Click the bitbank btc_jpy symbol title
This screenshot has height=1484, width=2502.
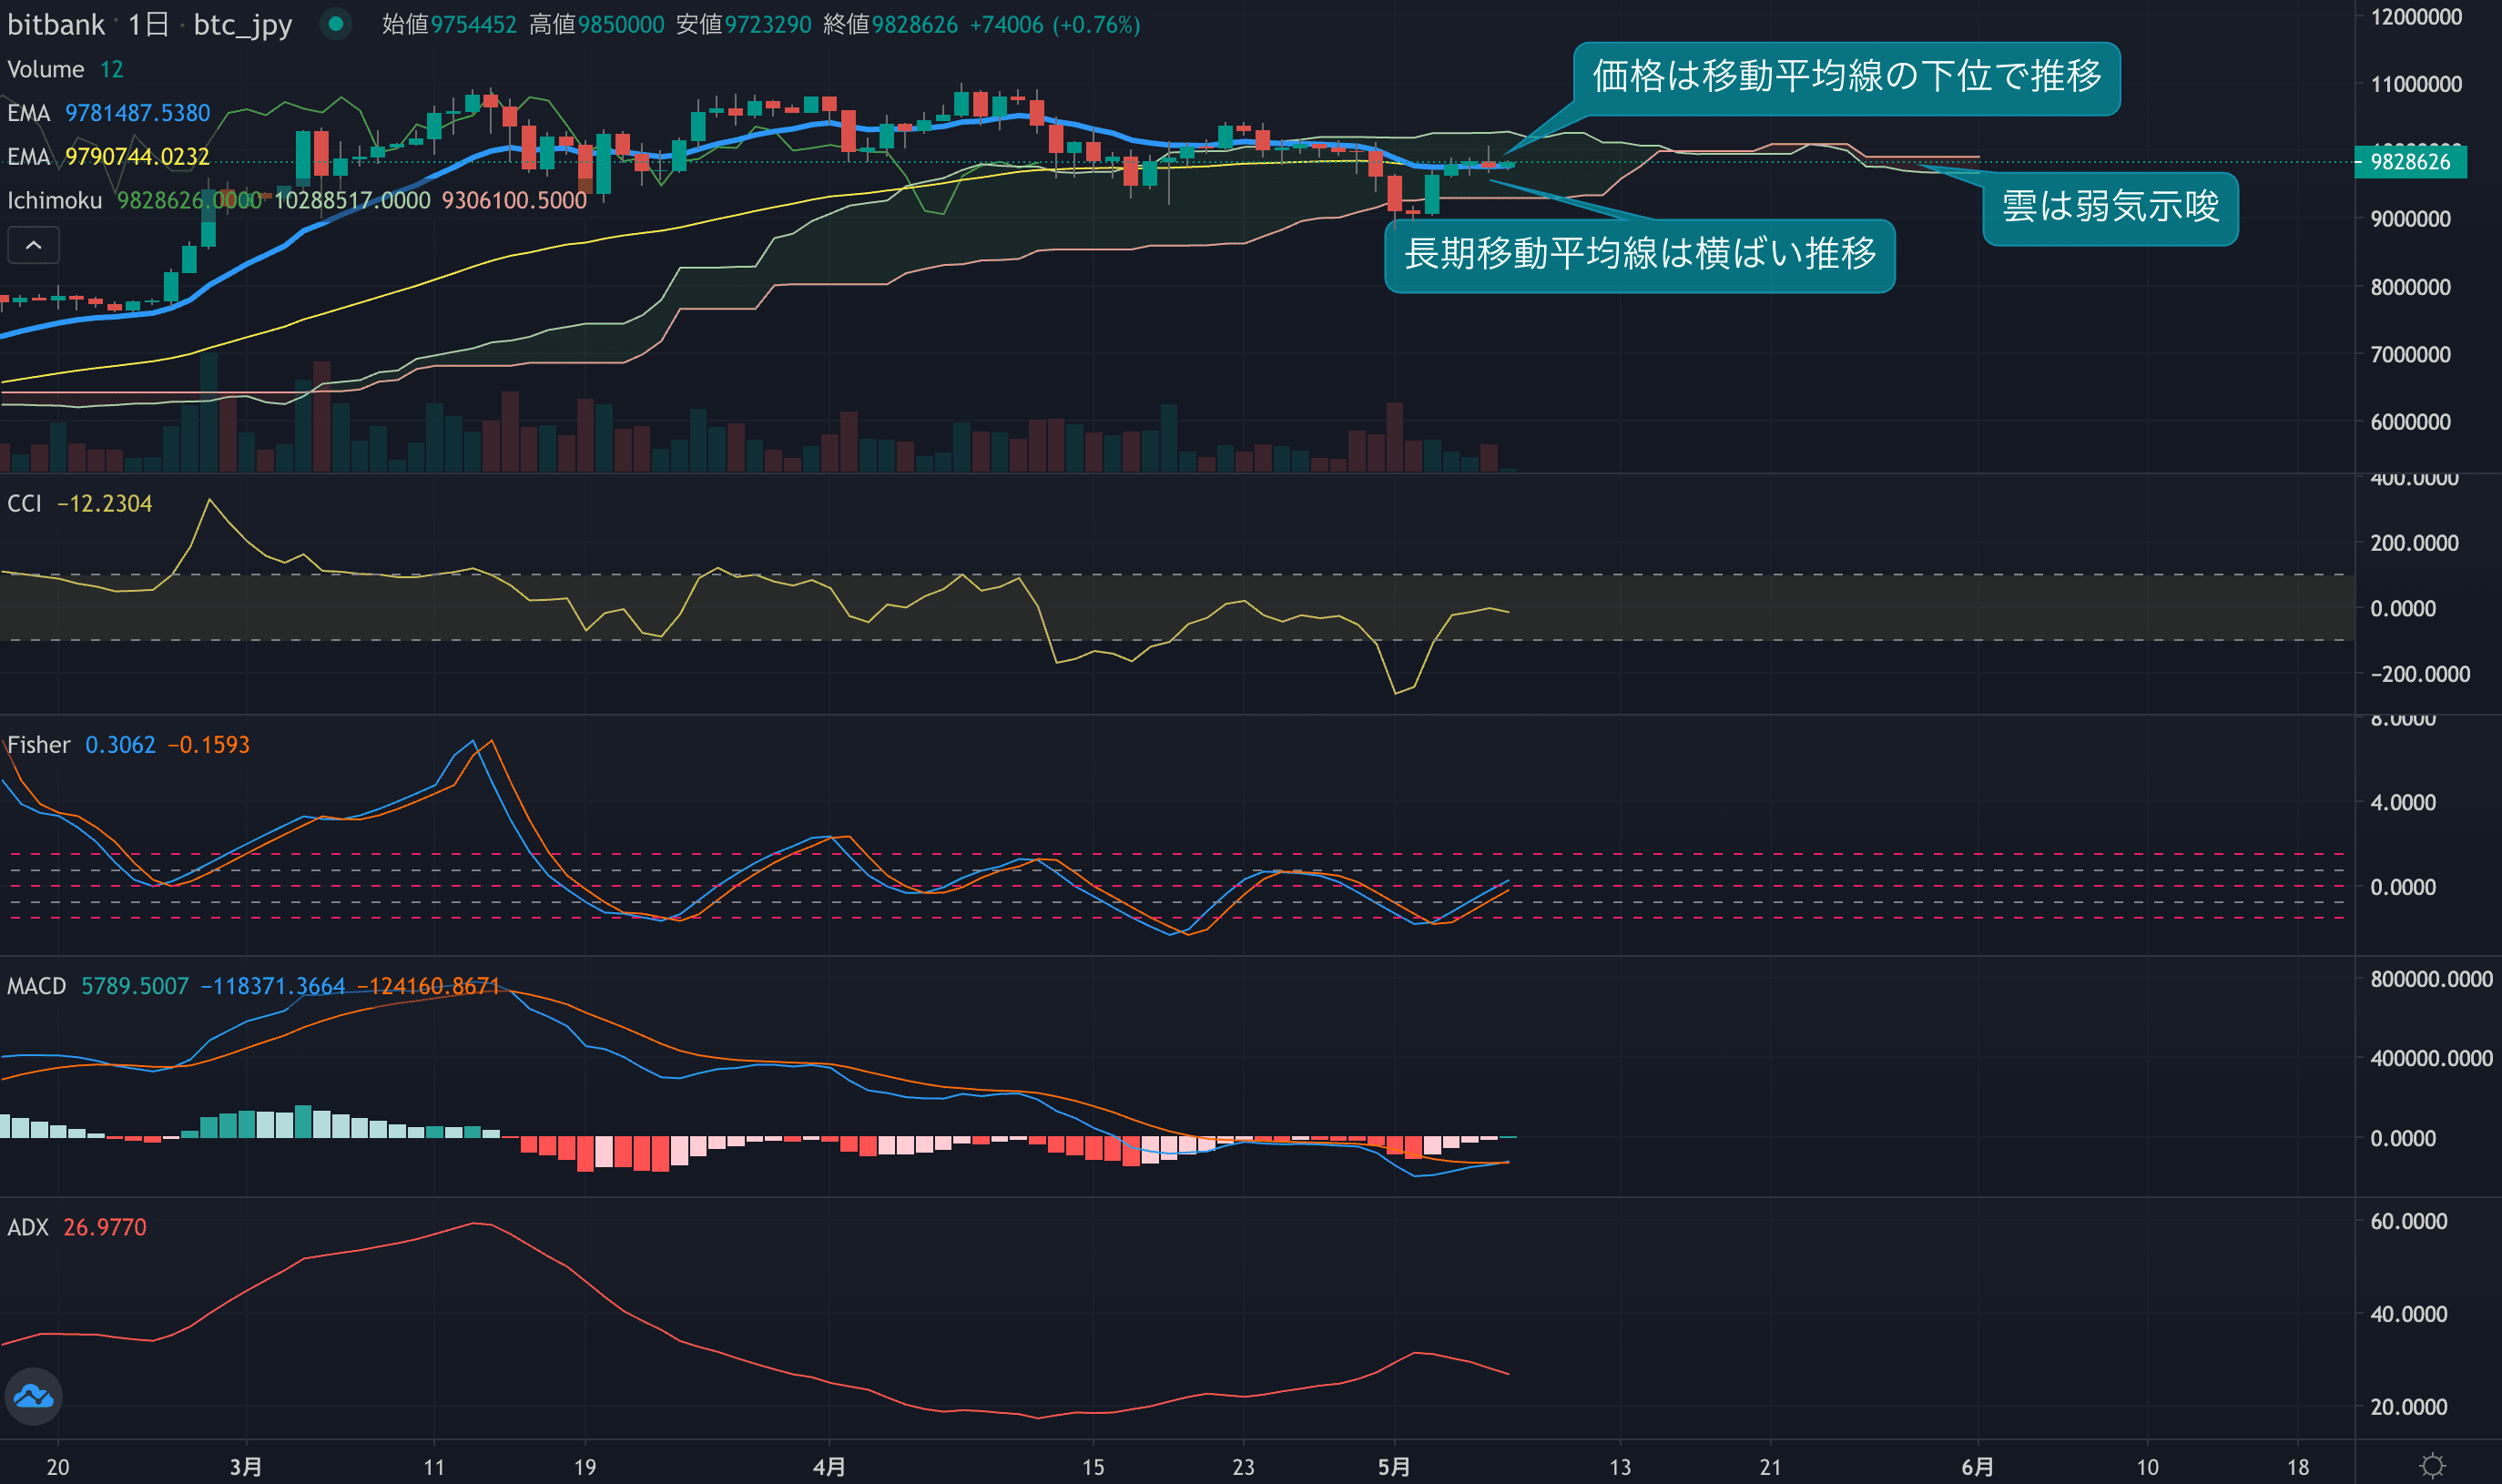click(x=150, y=24)
